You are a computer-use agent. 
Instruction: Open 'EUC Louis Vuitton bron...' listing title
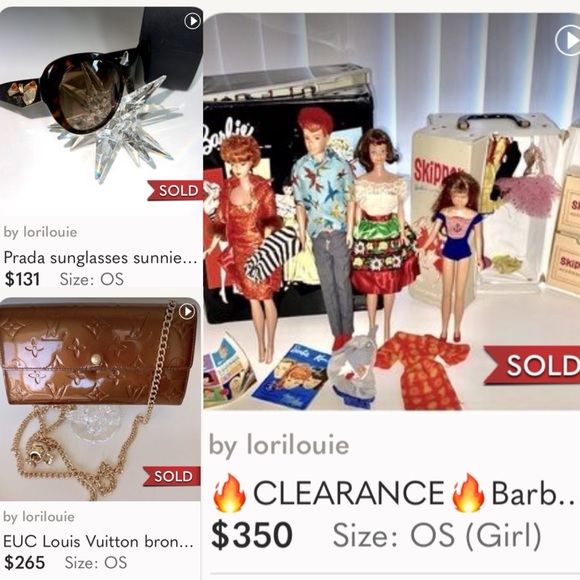click(x=98, y=542)
